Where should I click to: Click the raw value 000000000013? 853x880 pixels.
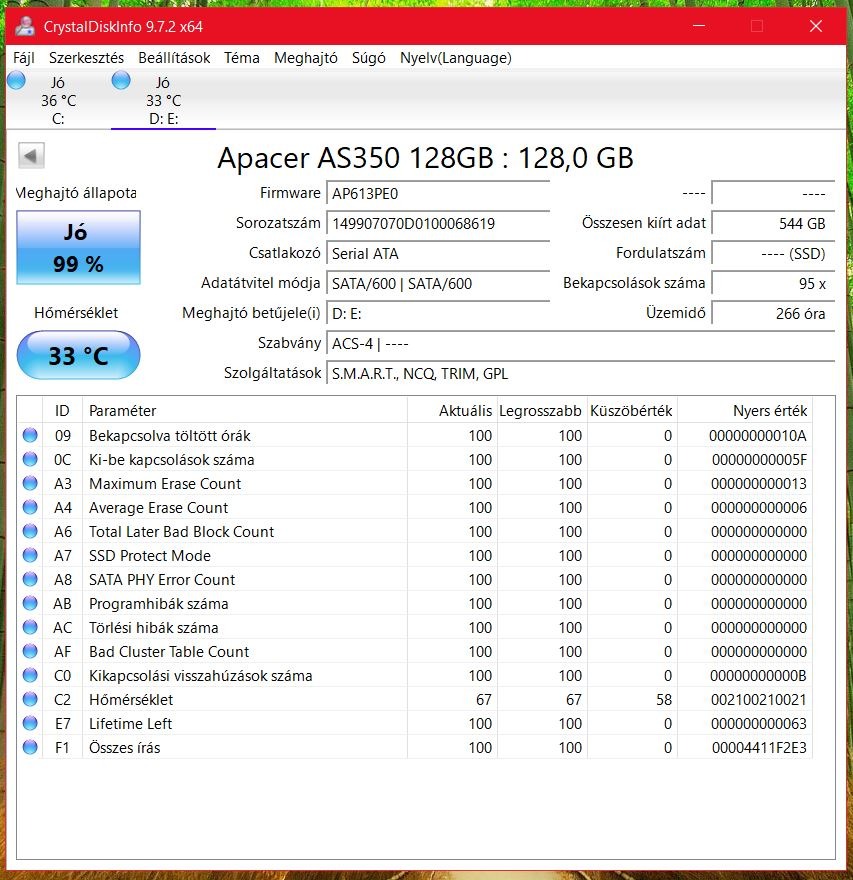(759, 484)
